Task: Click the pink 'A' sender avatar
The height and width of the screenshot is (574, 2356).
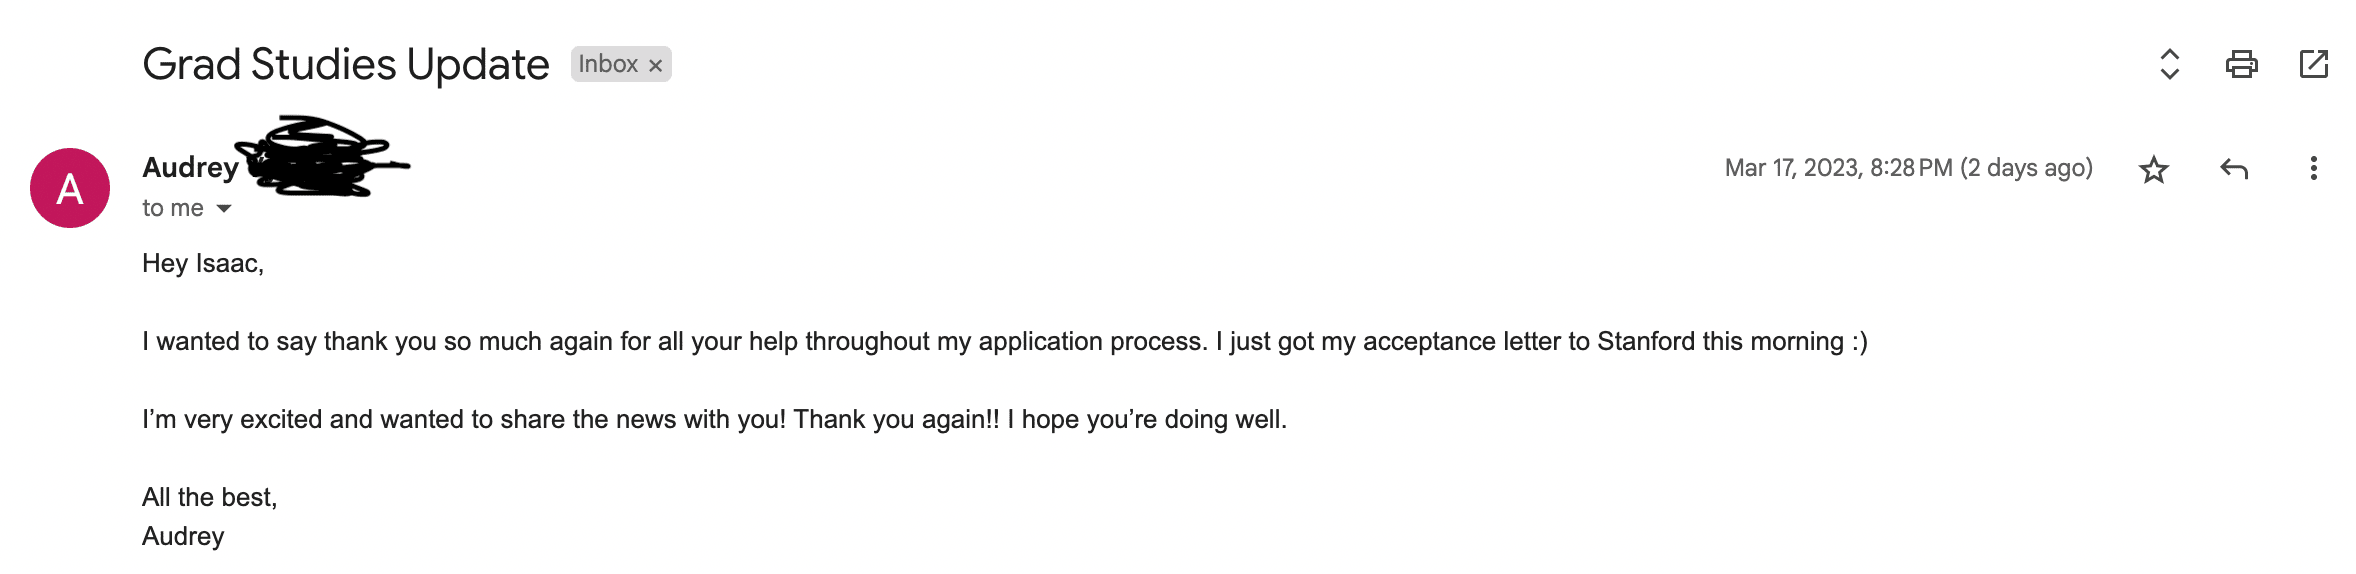Action: pos(70,188)
